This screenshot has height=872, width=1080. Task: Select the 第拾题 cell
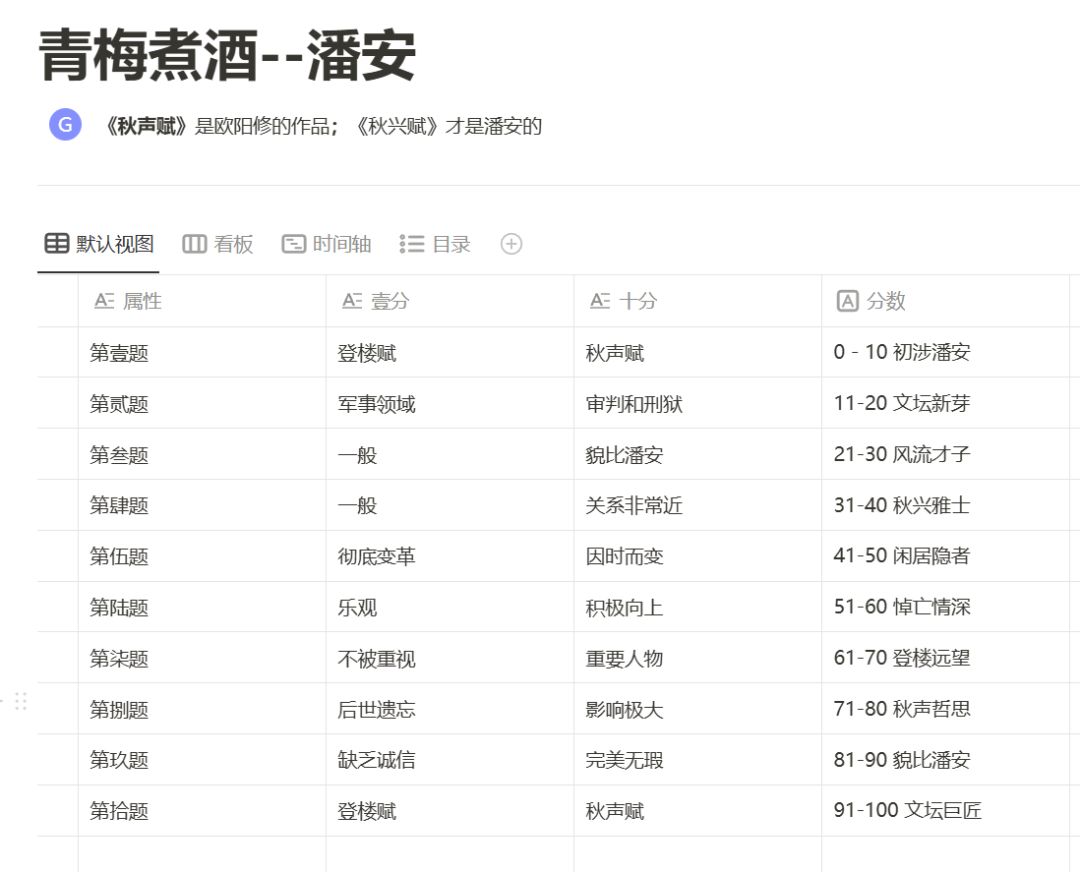202,811
